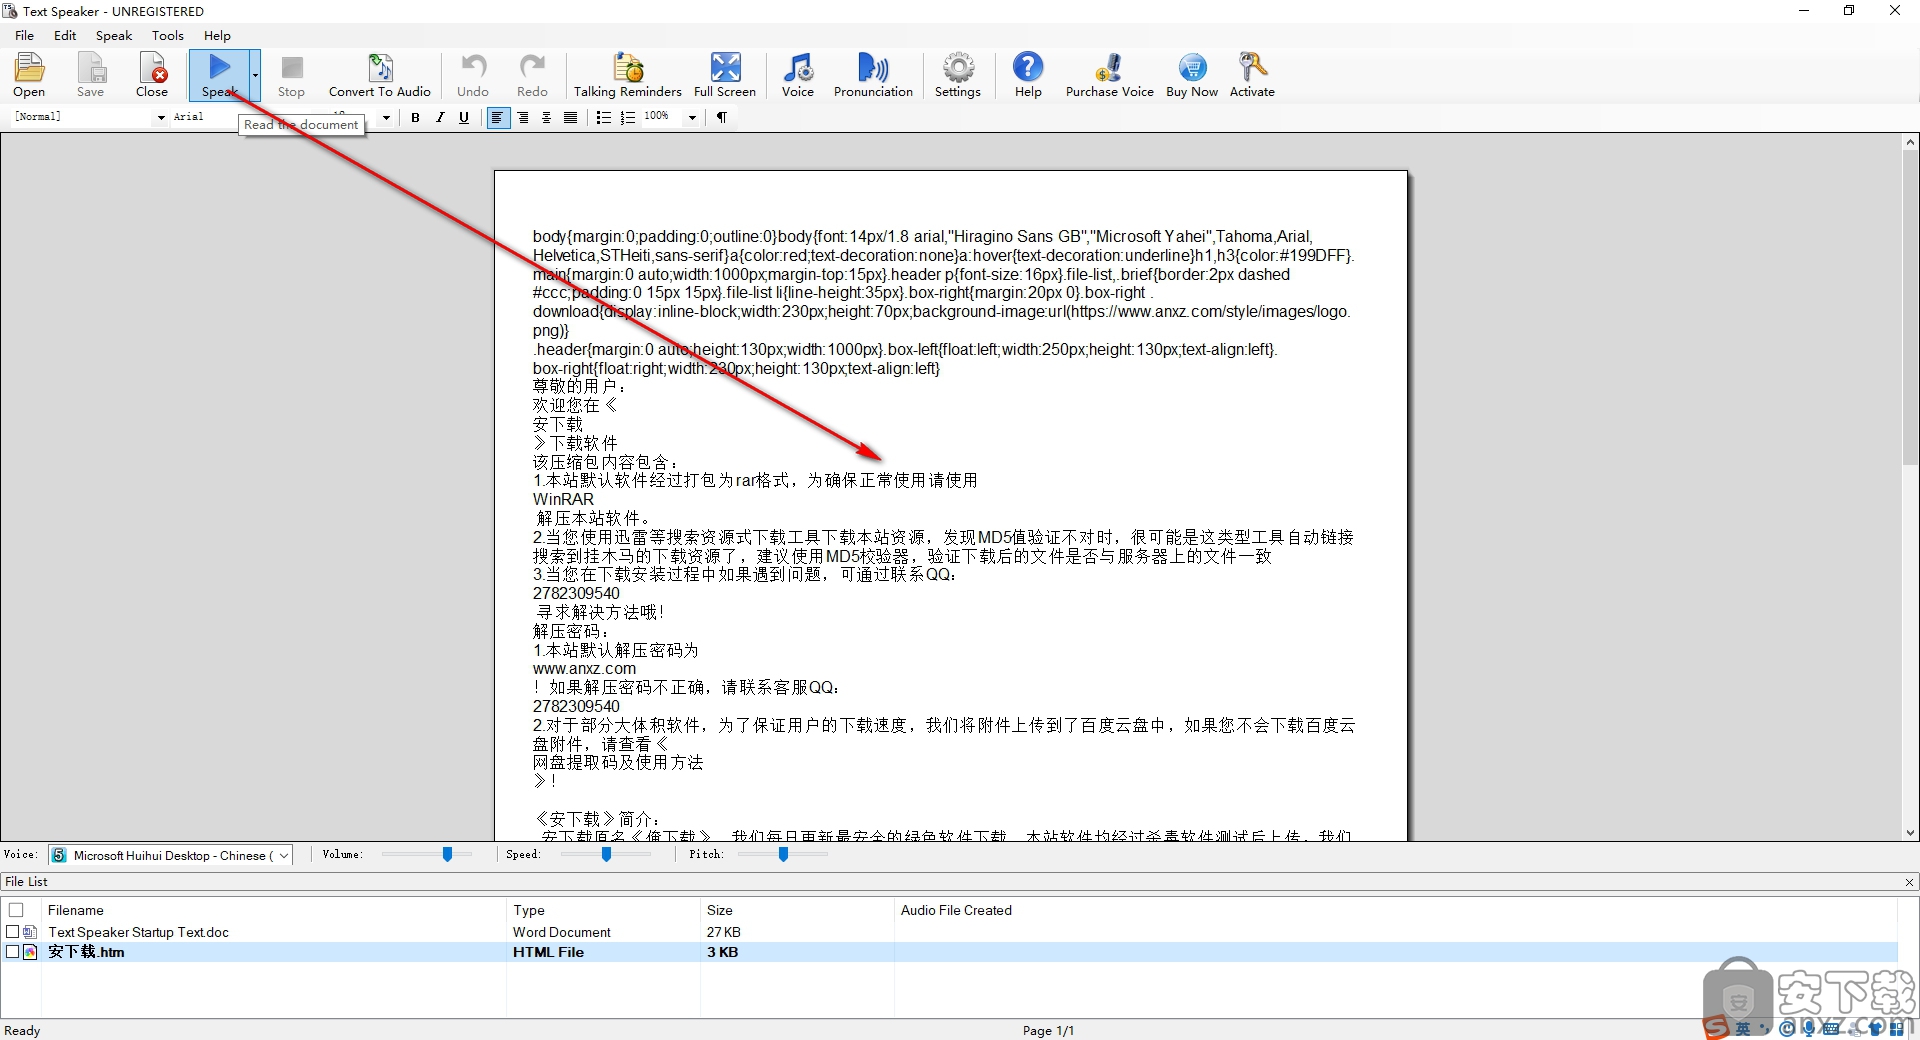Open the Voice options icon
The image size is (1920, 1040).
797,75
